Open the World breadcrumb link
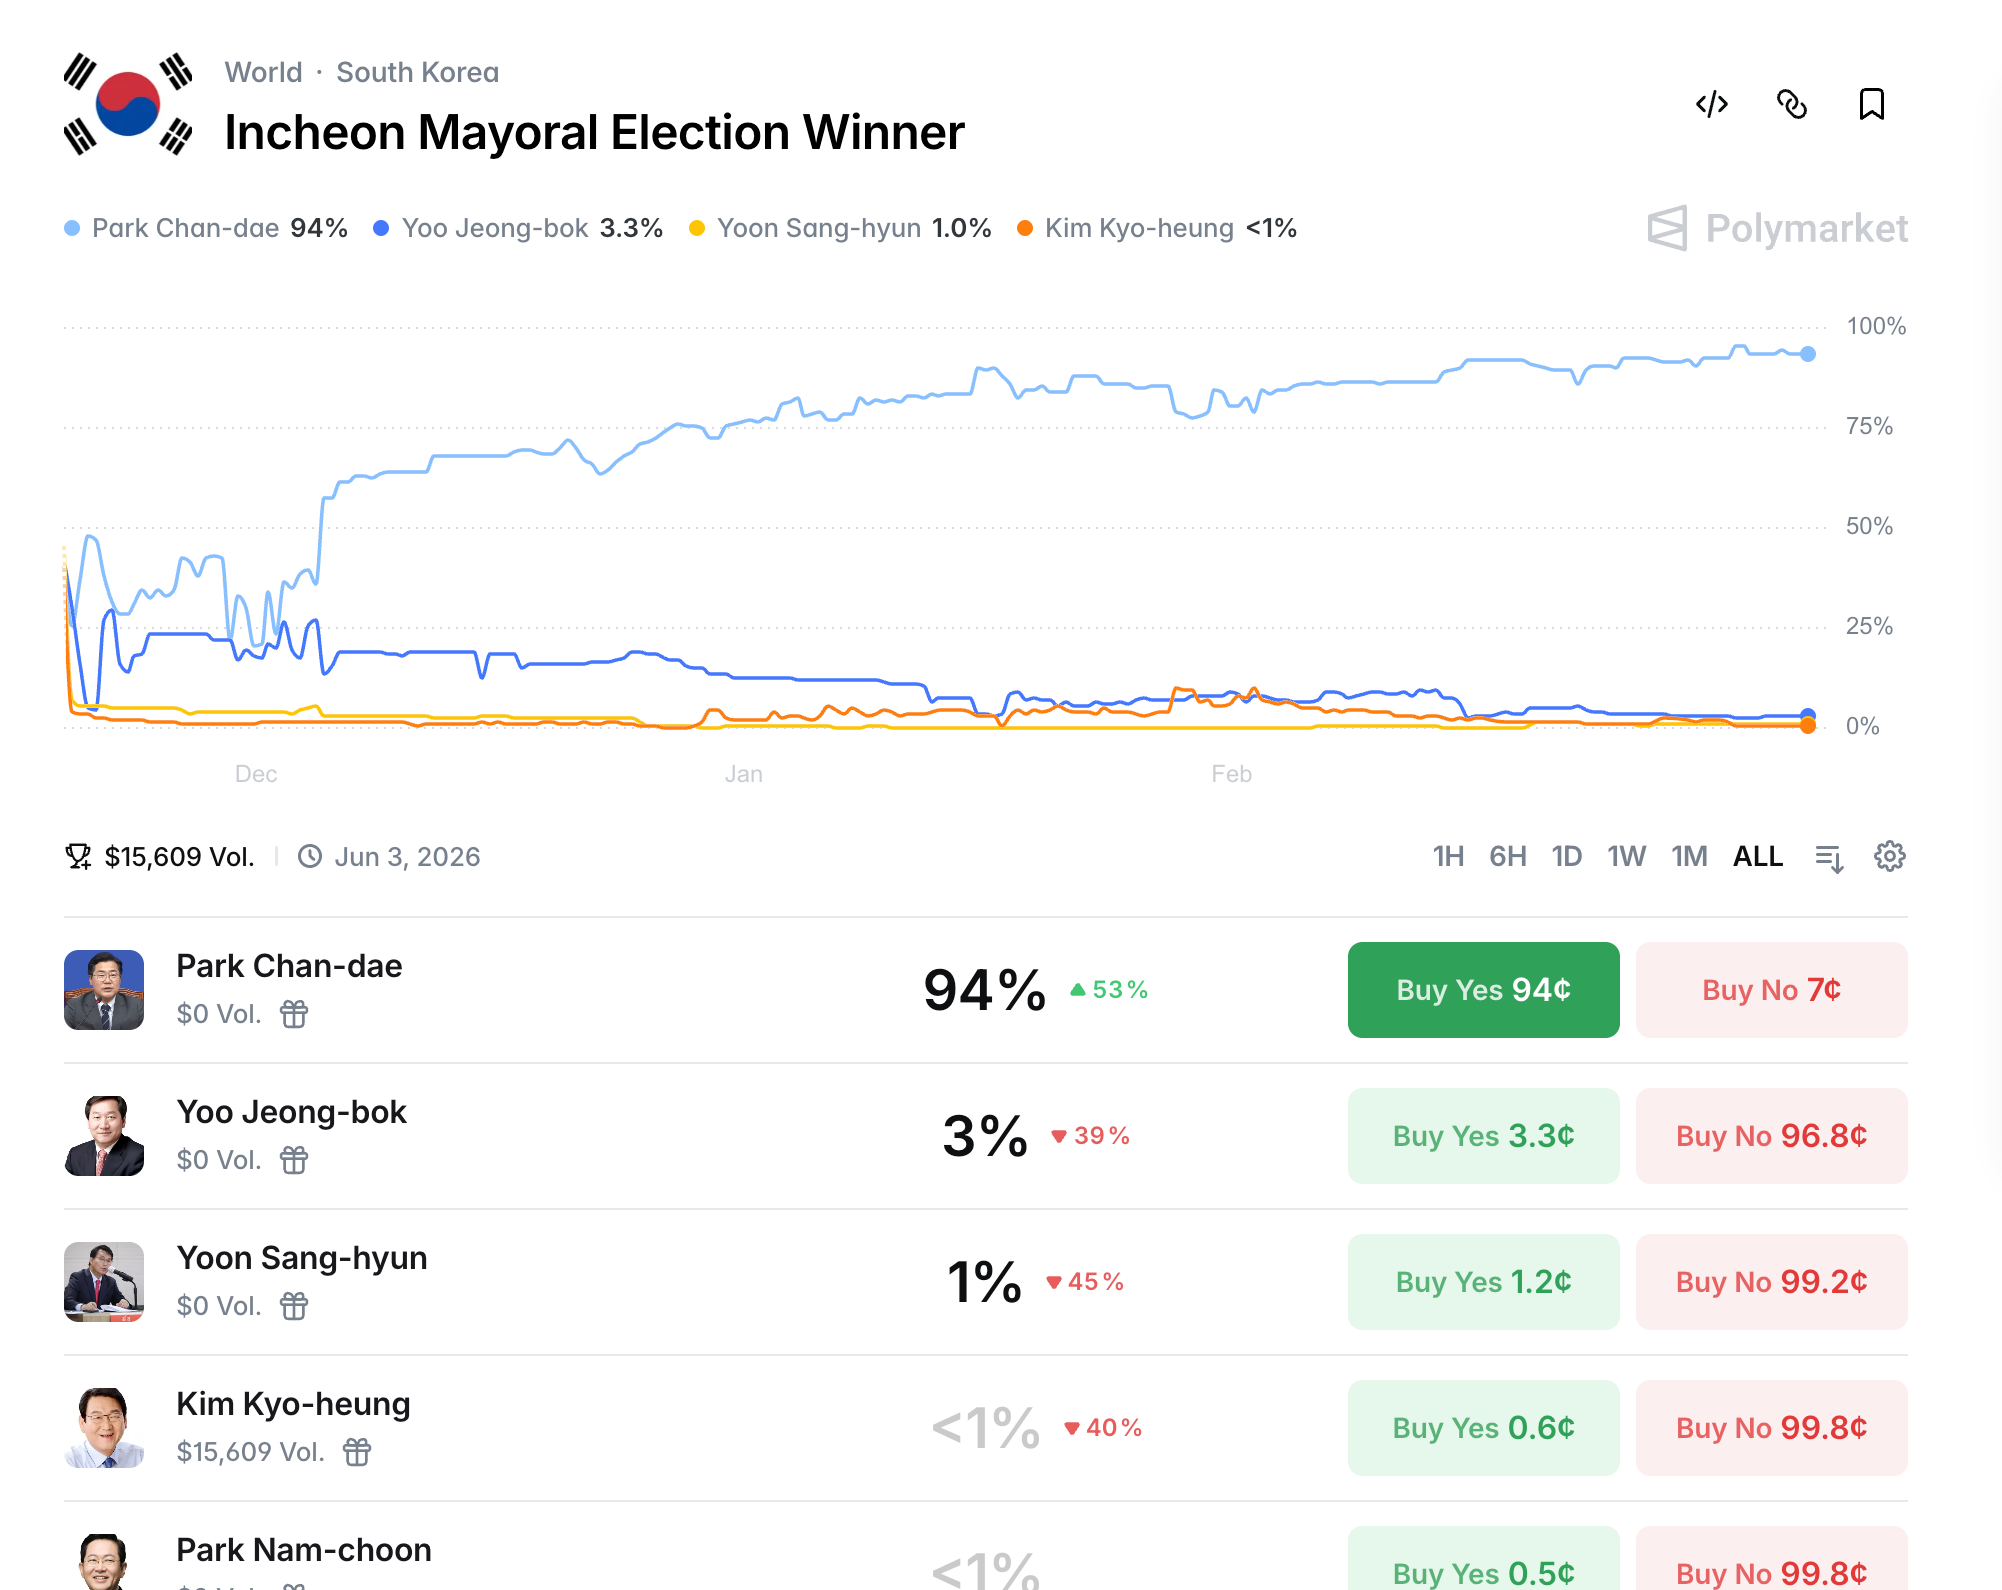The image size is (2002, 1590). pyautogui.click(x=263, y=72)
